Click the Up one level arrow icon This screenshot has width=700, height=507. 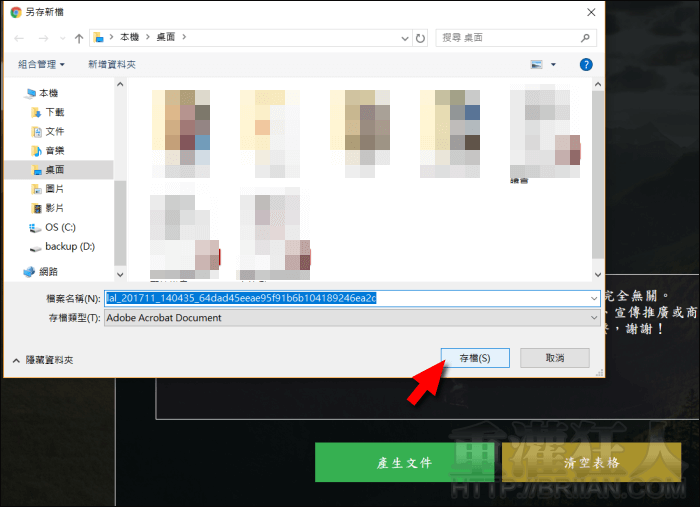click(x=79, y=38)
